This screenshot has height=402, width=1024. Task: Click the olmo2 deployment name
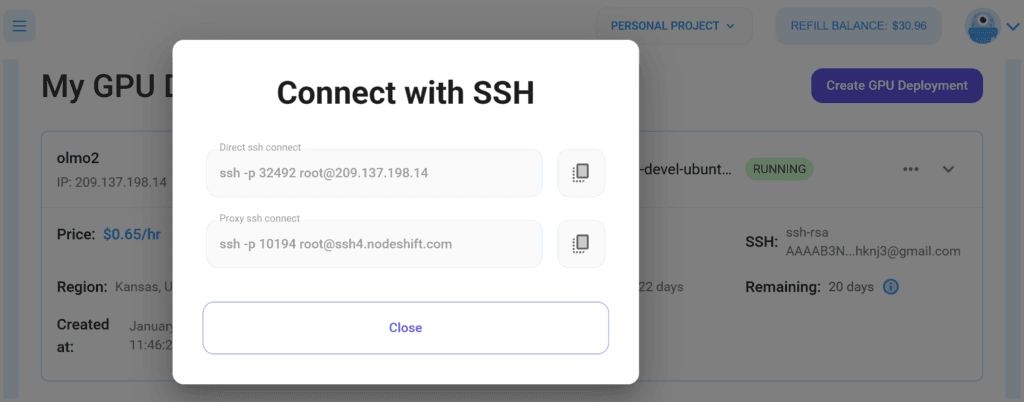78,159
